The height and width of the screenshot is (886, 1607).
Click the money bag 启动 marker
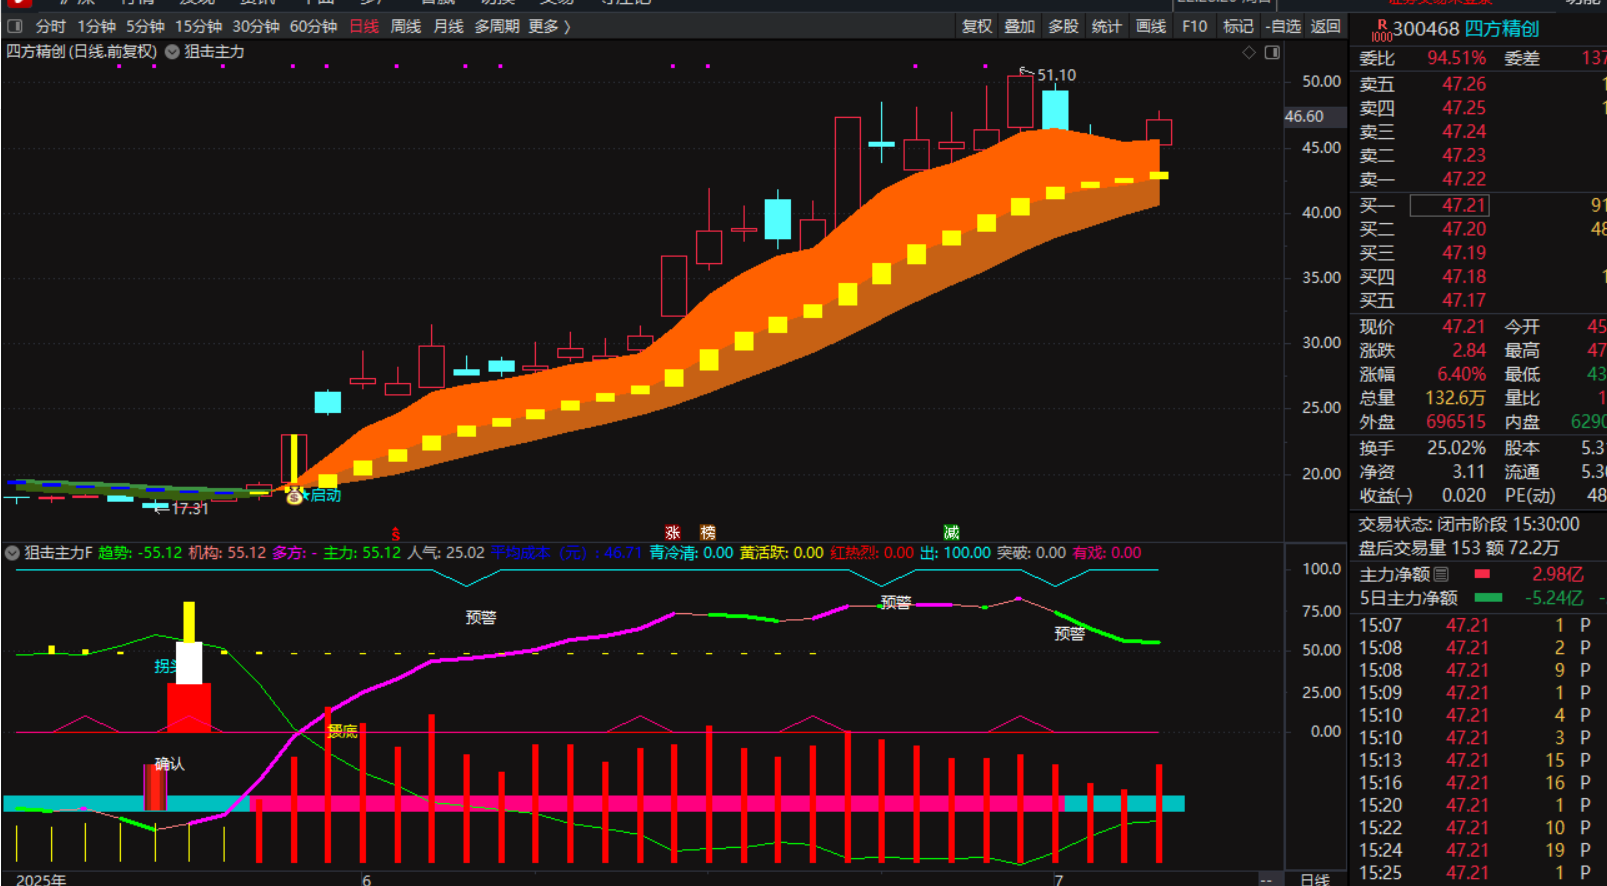pos(294,496)
